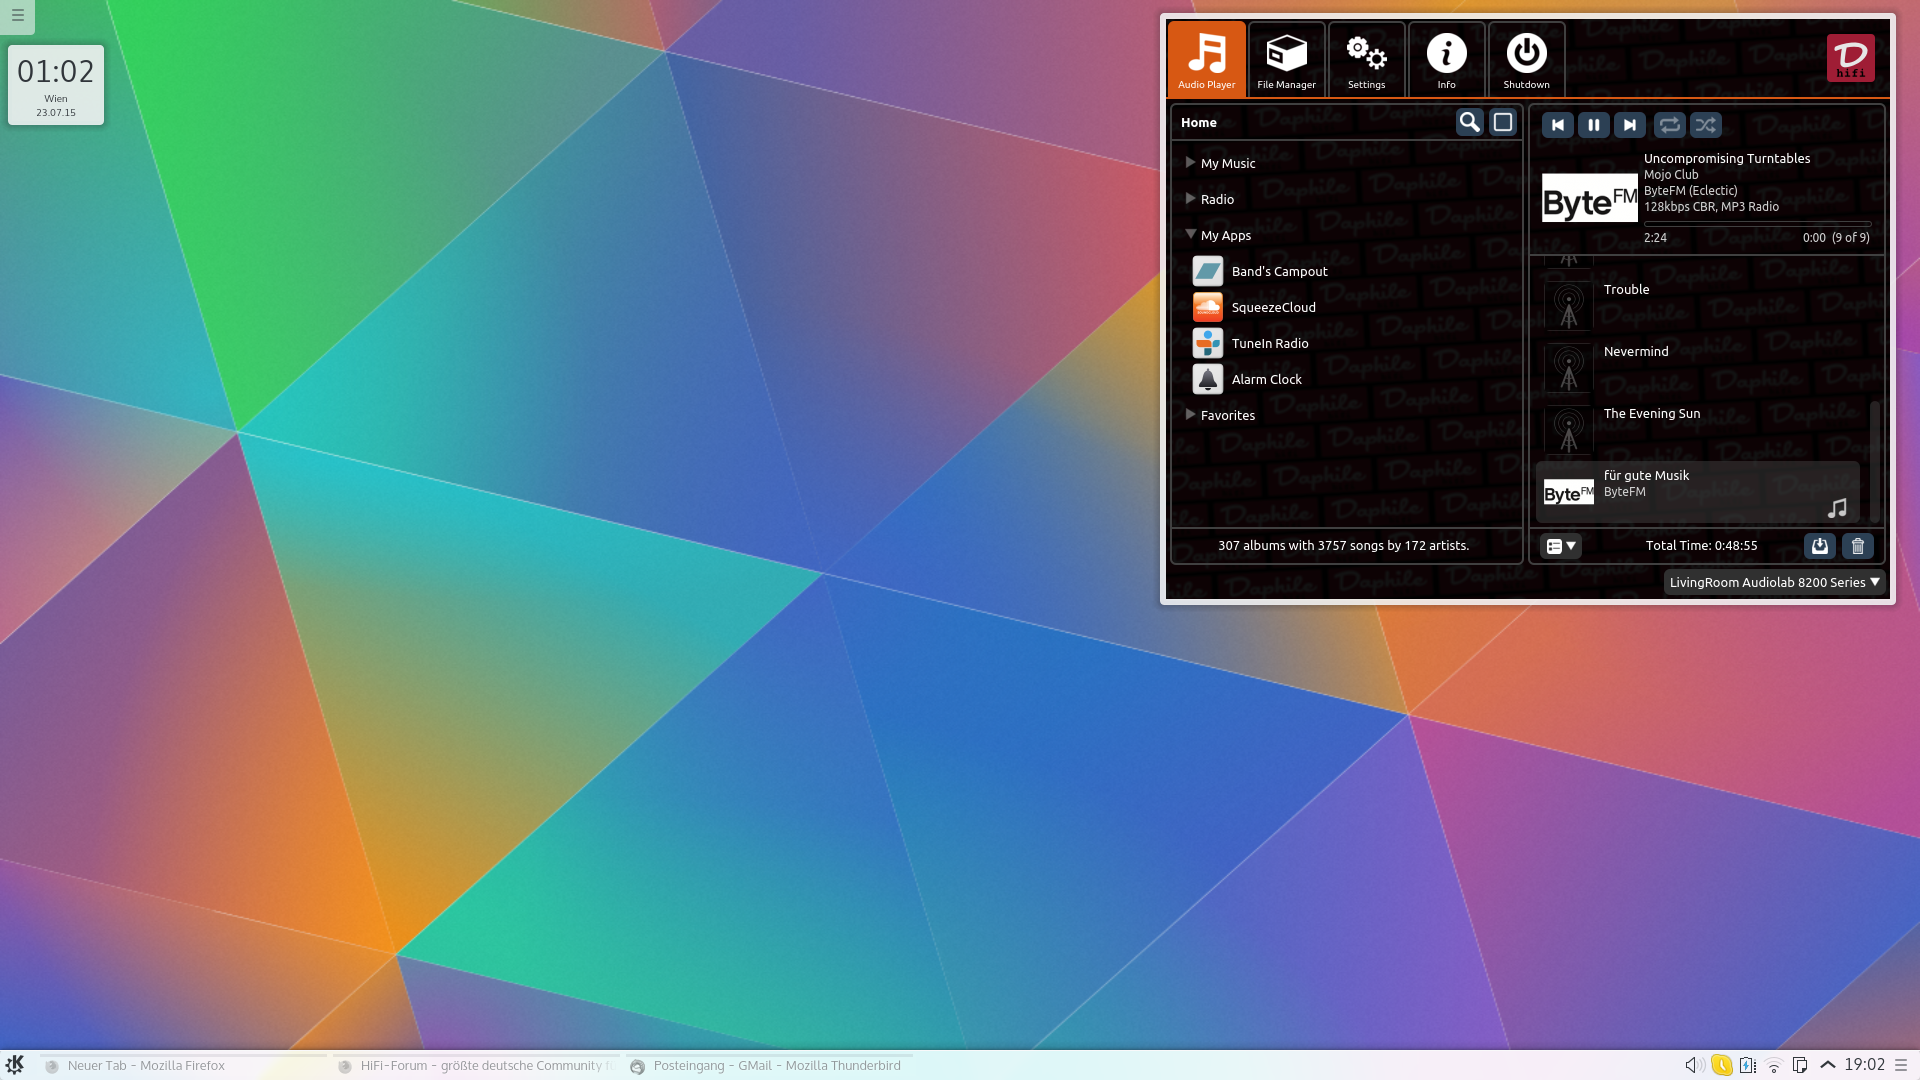Open the system tray volume icon
The height and width of the screenshot is (1080, 1920).
(1691, 1065)
